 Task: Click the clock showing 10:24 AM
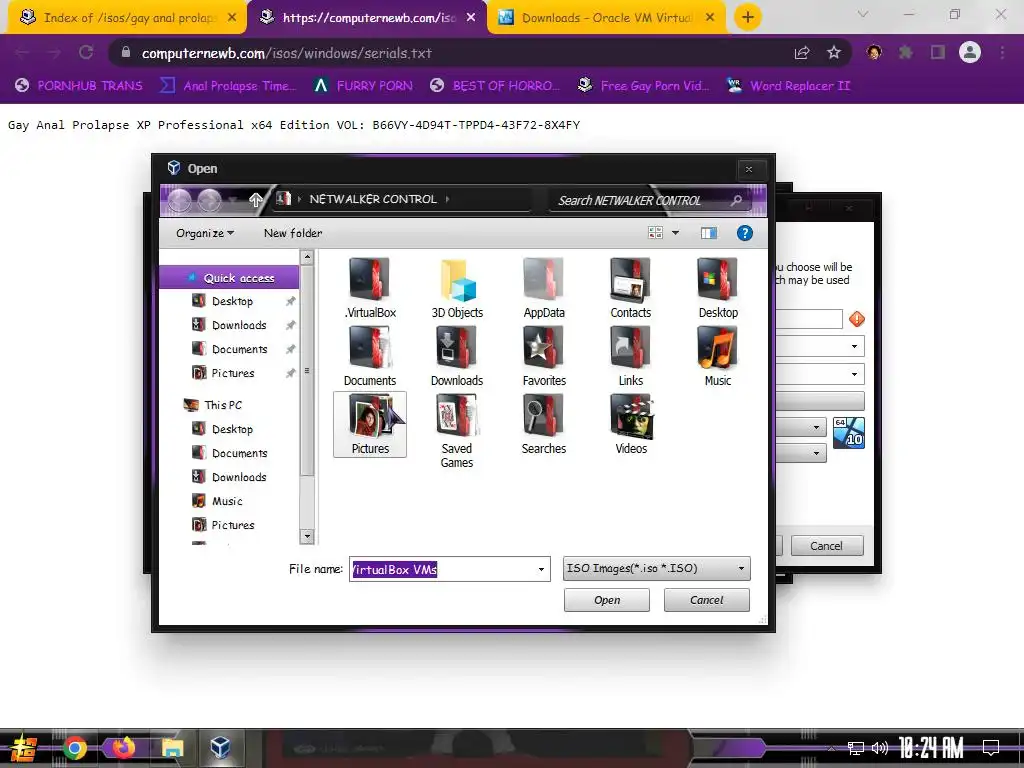pyautogui.click(x=931, y=748)
